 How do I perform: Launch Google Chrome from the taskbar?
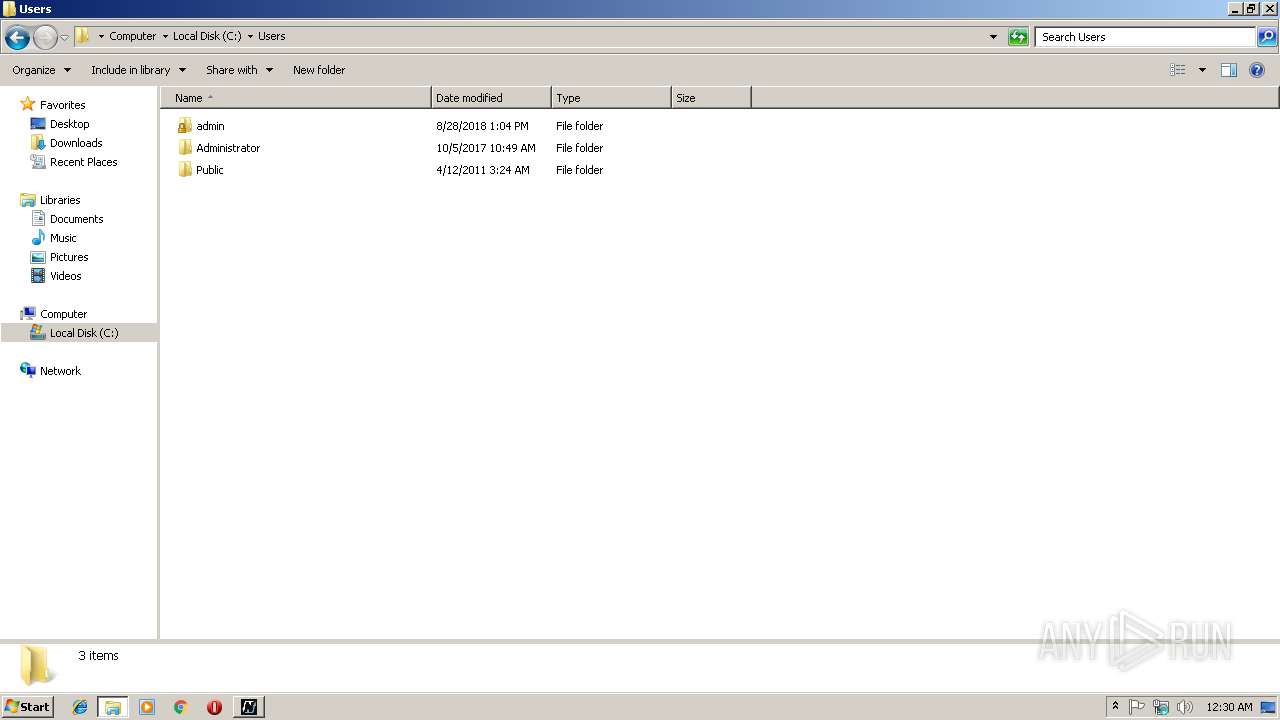tap(181, 707)
